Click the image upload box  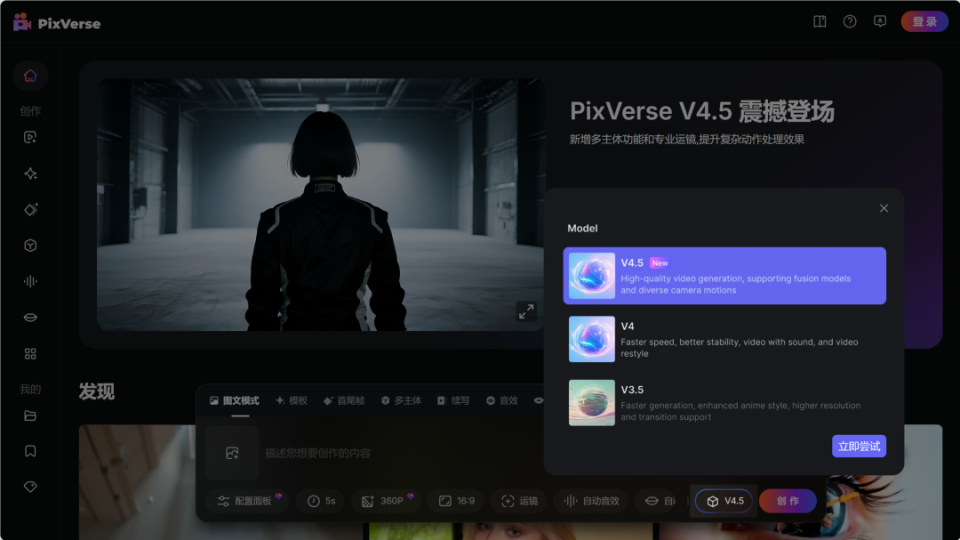click(232, 453)
